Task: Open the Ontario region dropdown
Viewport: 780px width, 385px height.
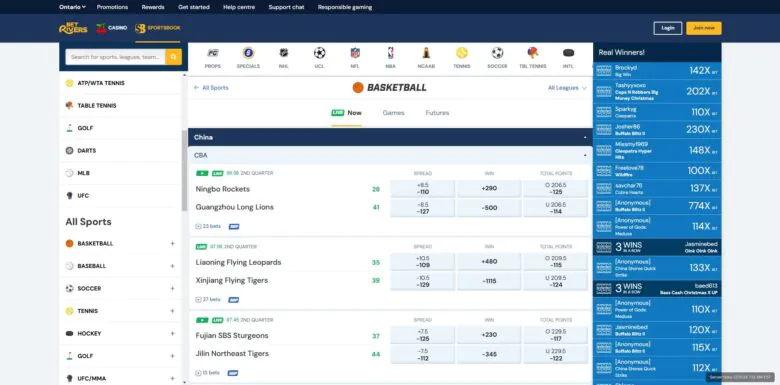Action: (73, 7)
